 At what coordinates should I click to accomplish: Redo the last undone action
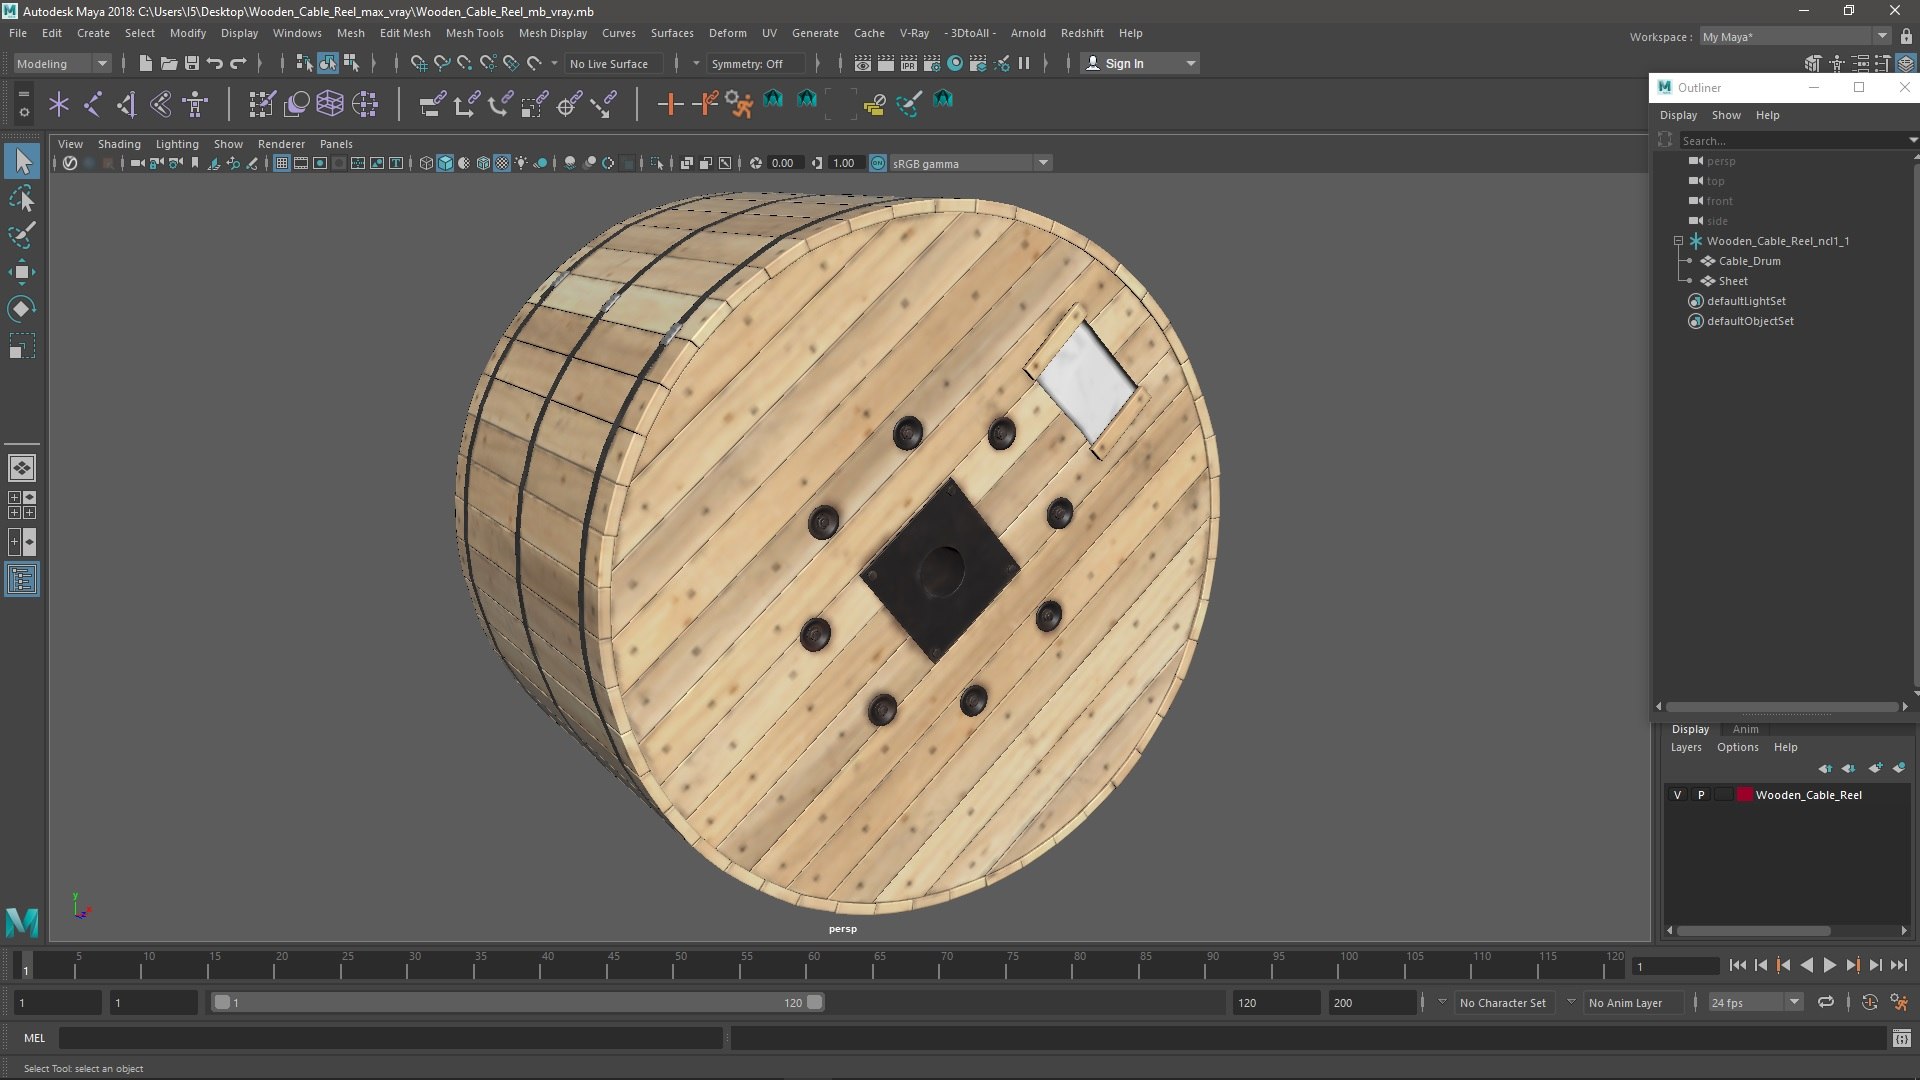pyautogui.click(x=238, y=63)
